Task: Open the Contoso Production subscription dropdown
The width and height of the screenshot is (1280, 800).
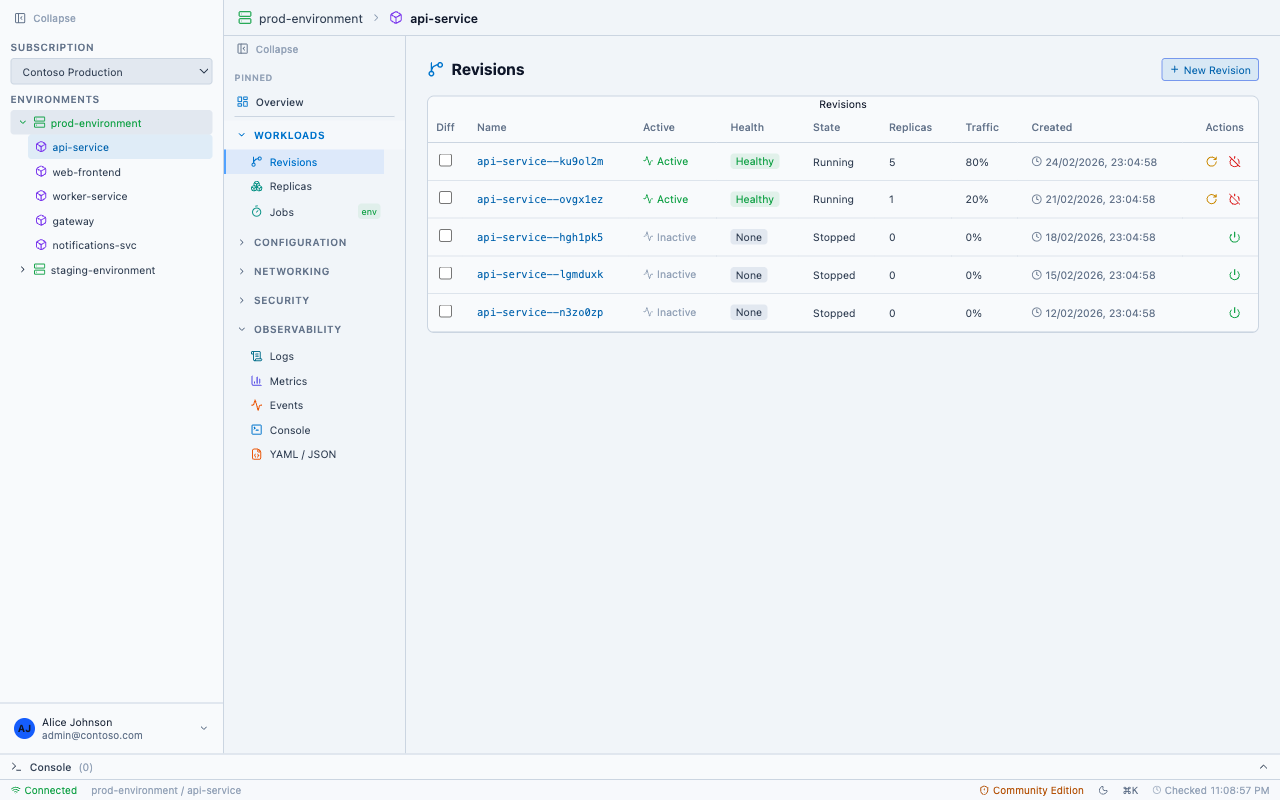Action: pos(111,71)
